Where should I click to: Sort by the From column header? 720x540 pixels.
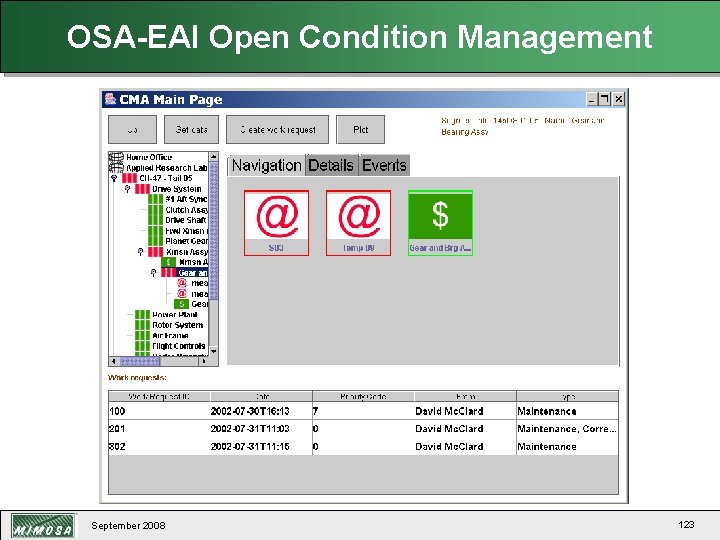tap(465, 396)
